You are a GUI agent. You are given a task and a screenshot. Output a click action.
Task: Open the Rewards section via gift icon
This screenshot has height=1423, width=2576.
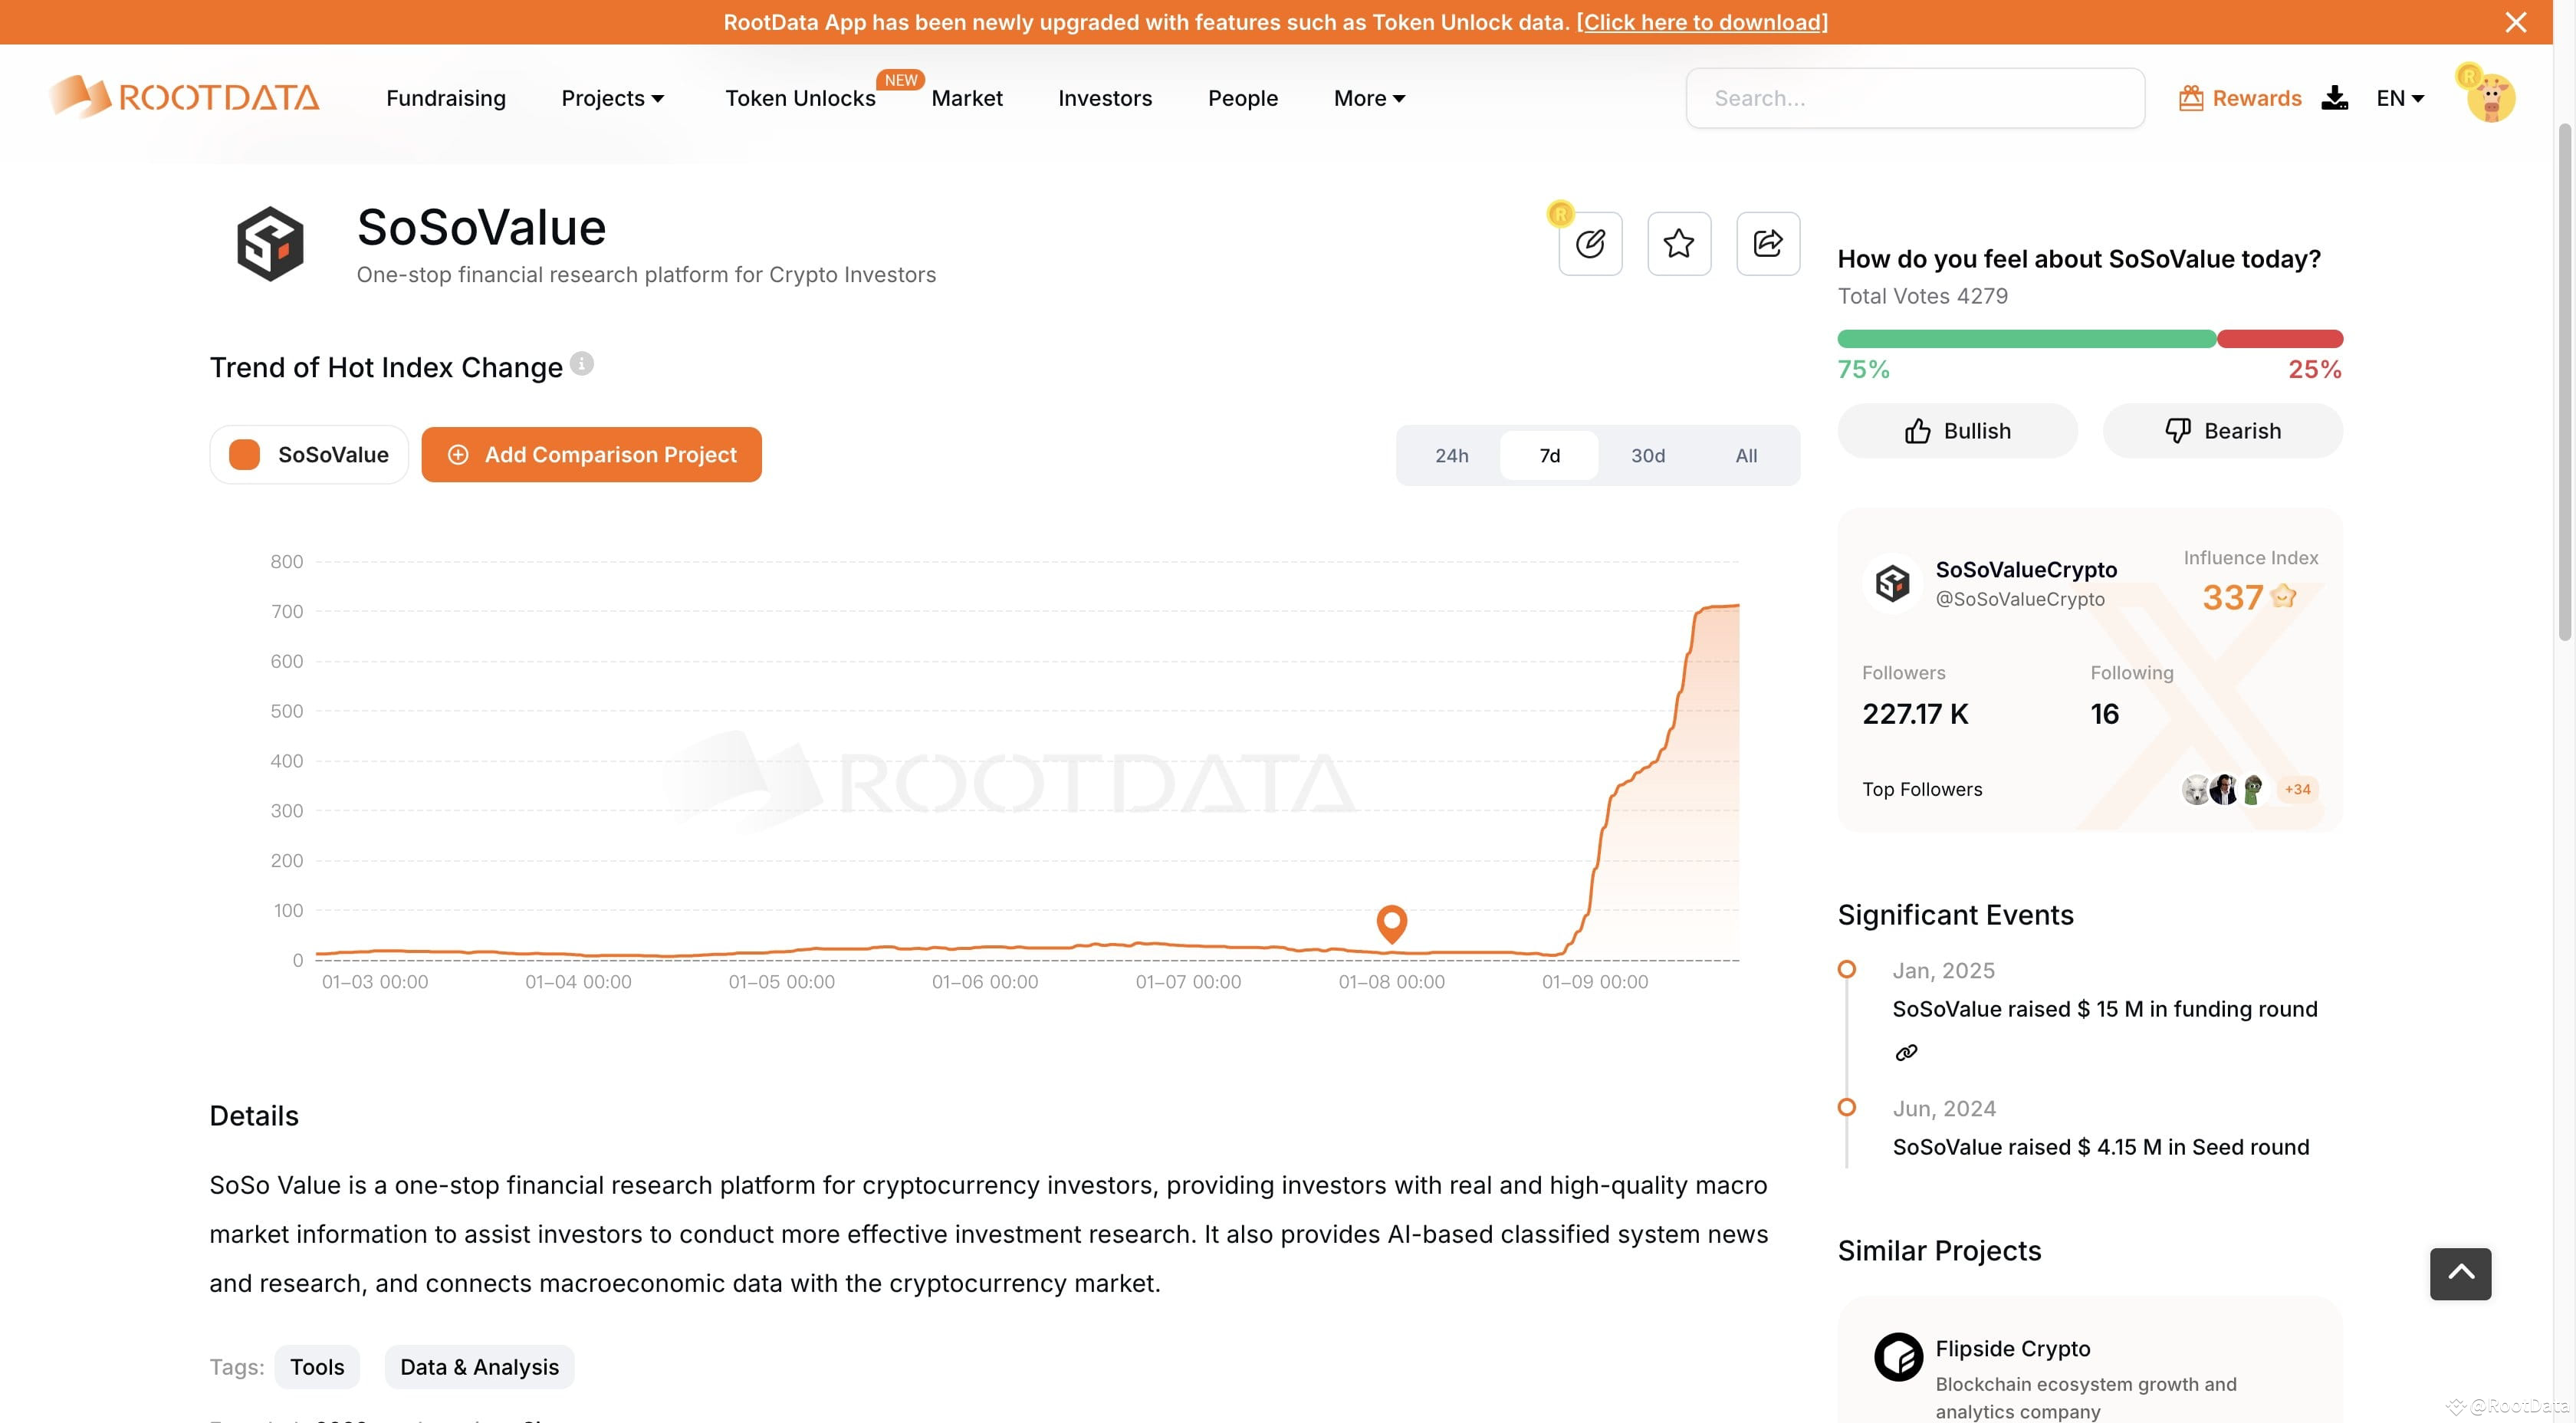(2191, 97)
